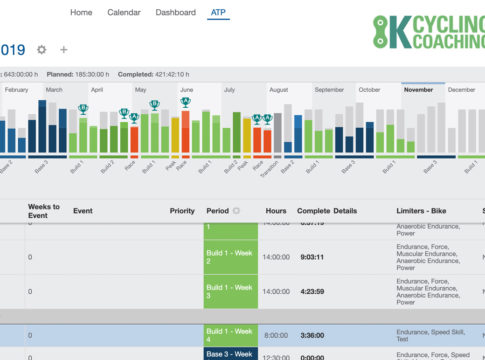Click the tall orange June race bar
The width and height of the screenshot is (485, 360).
pyautogui.click(x=186, y=132)
